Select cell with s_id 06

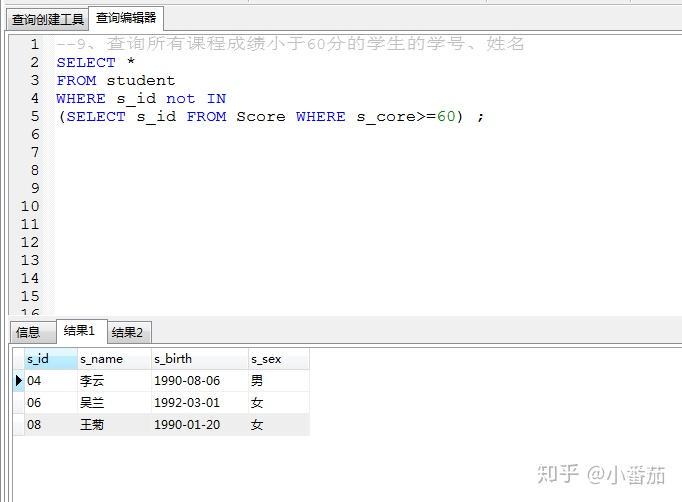coord(50,402)
